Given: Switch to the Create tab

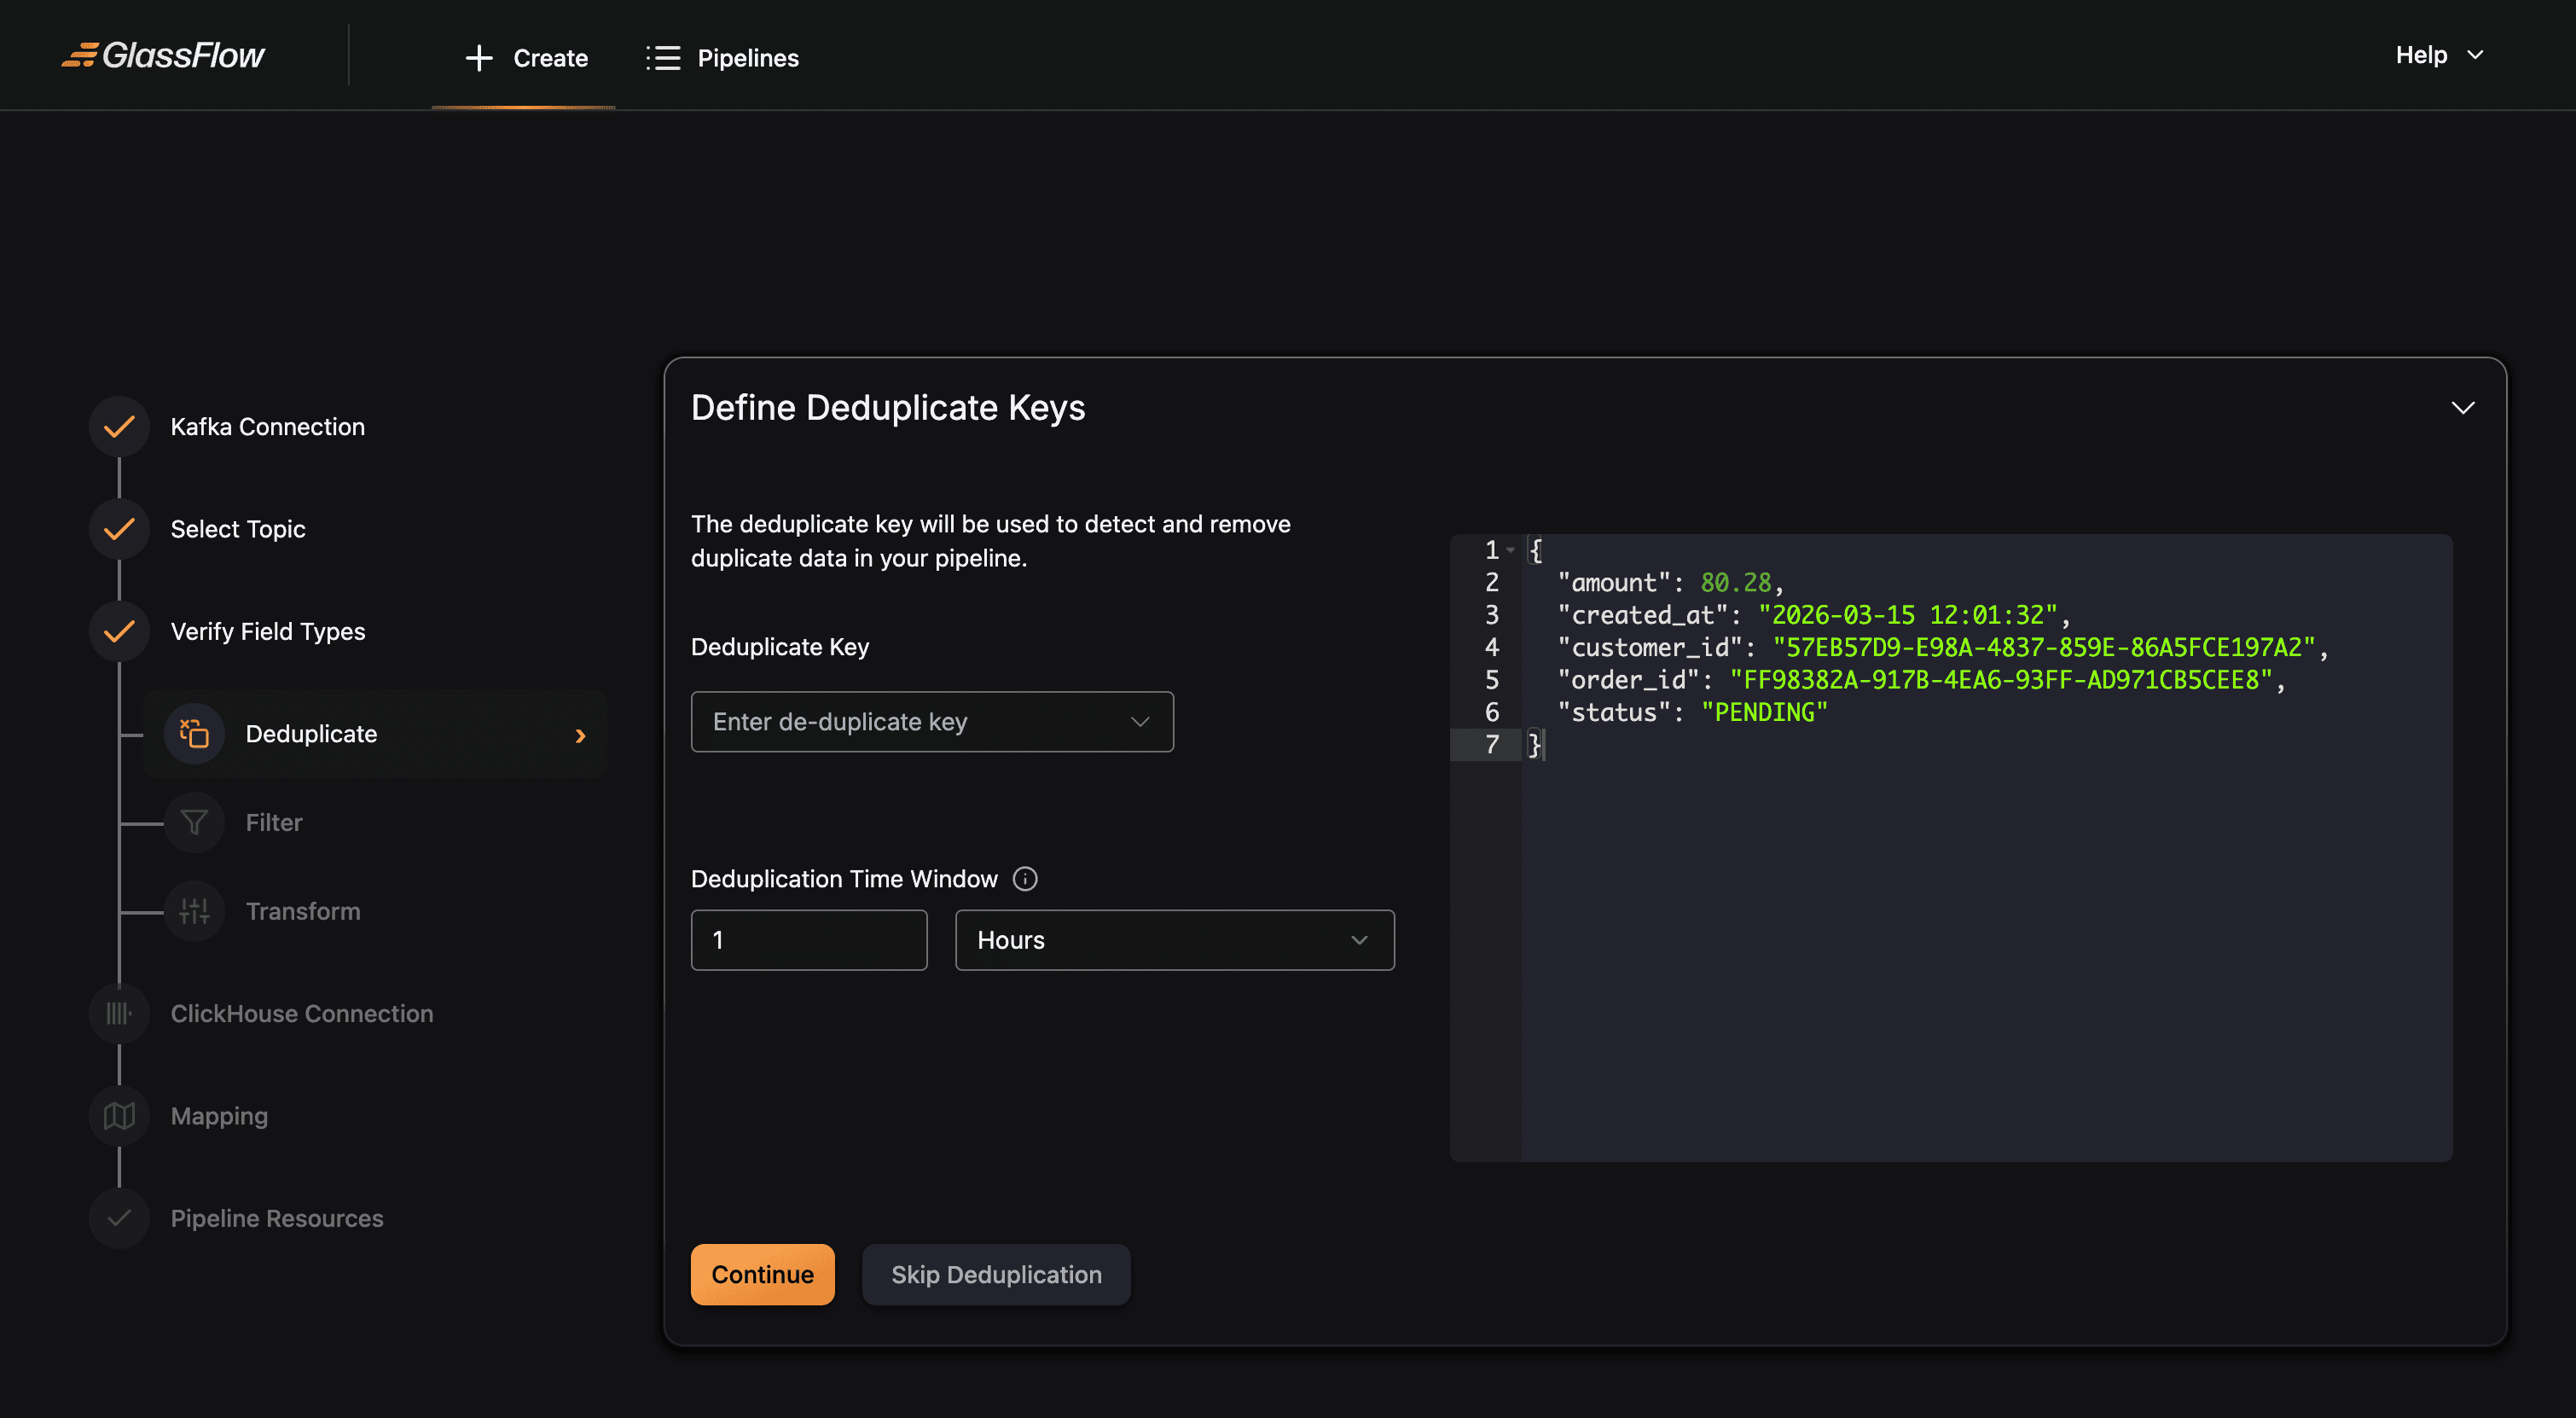Looking at the screenshot, I should tap(525, 57).
